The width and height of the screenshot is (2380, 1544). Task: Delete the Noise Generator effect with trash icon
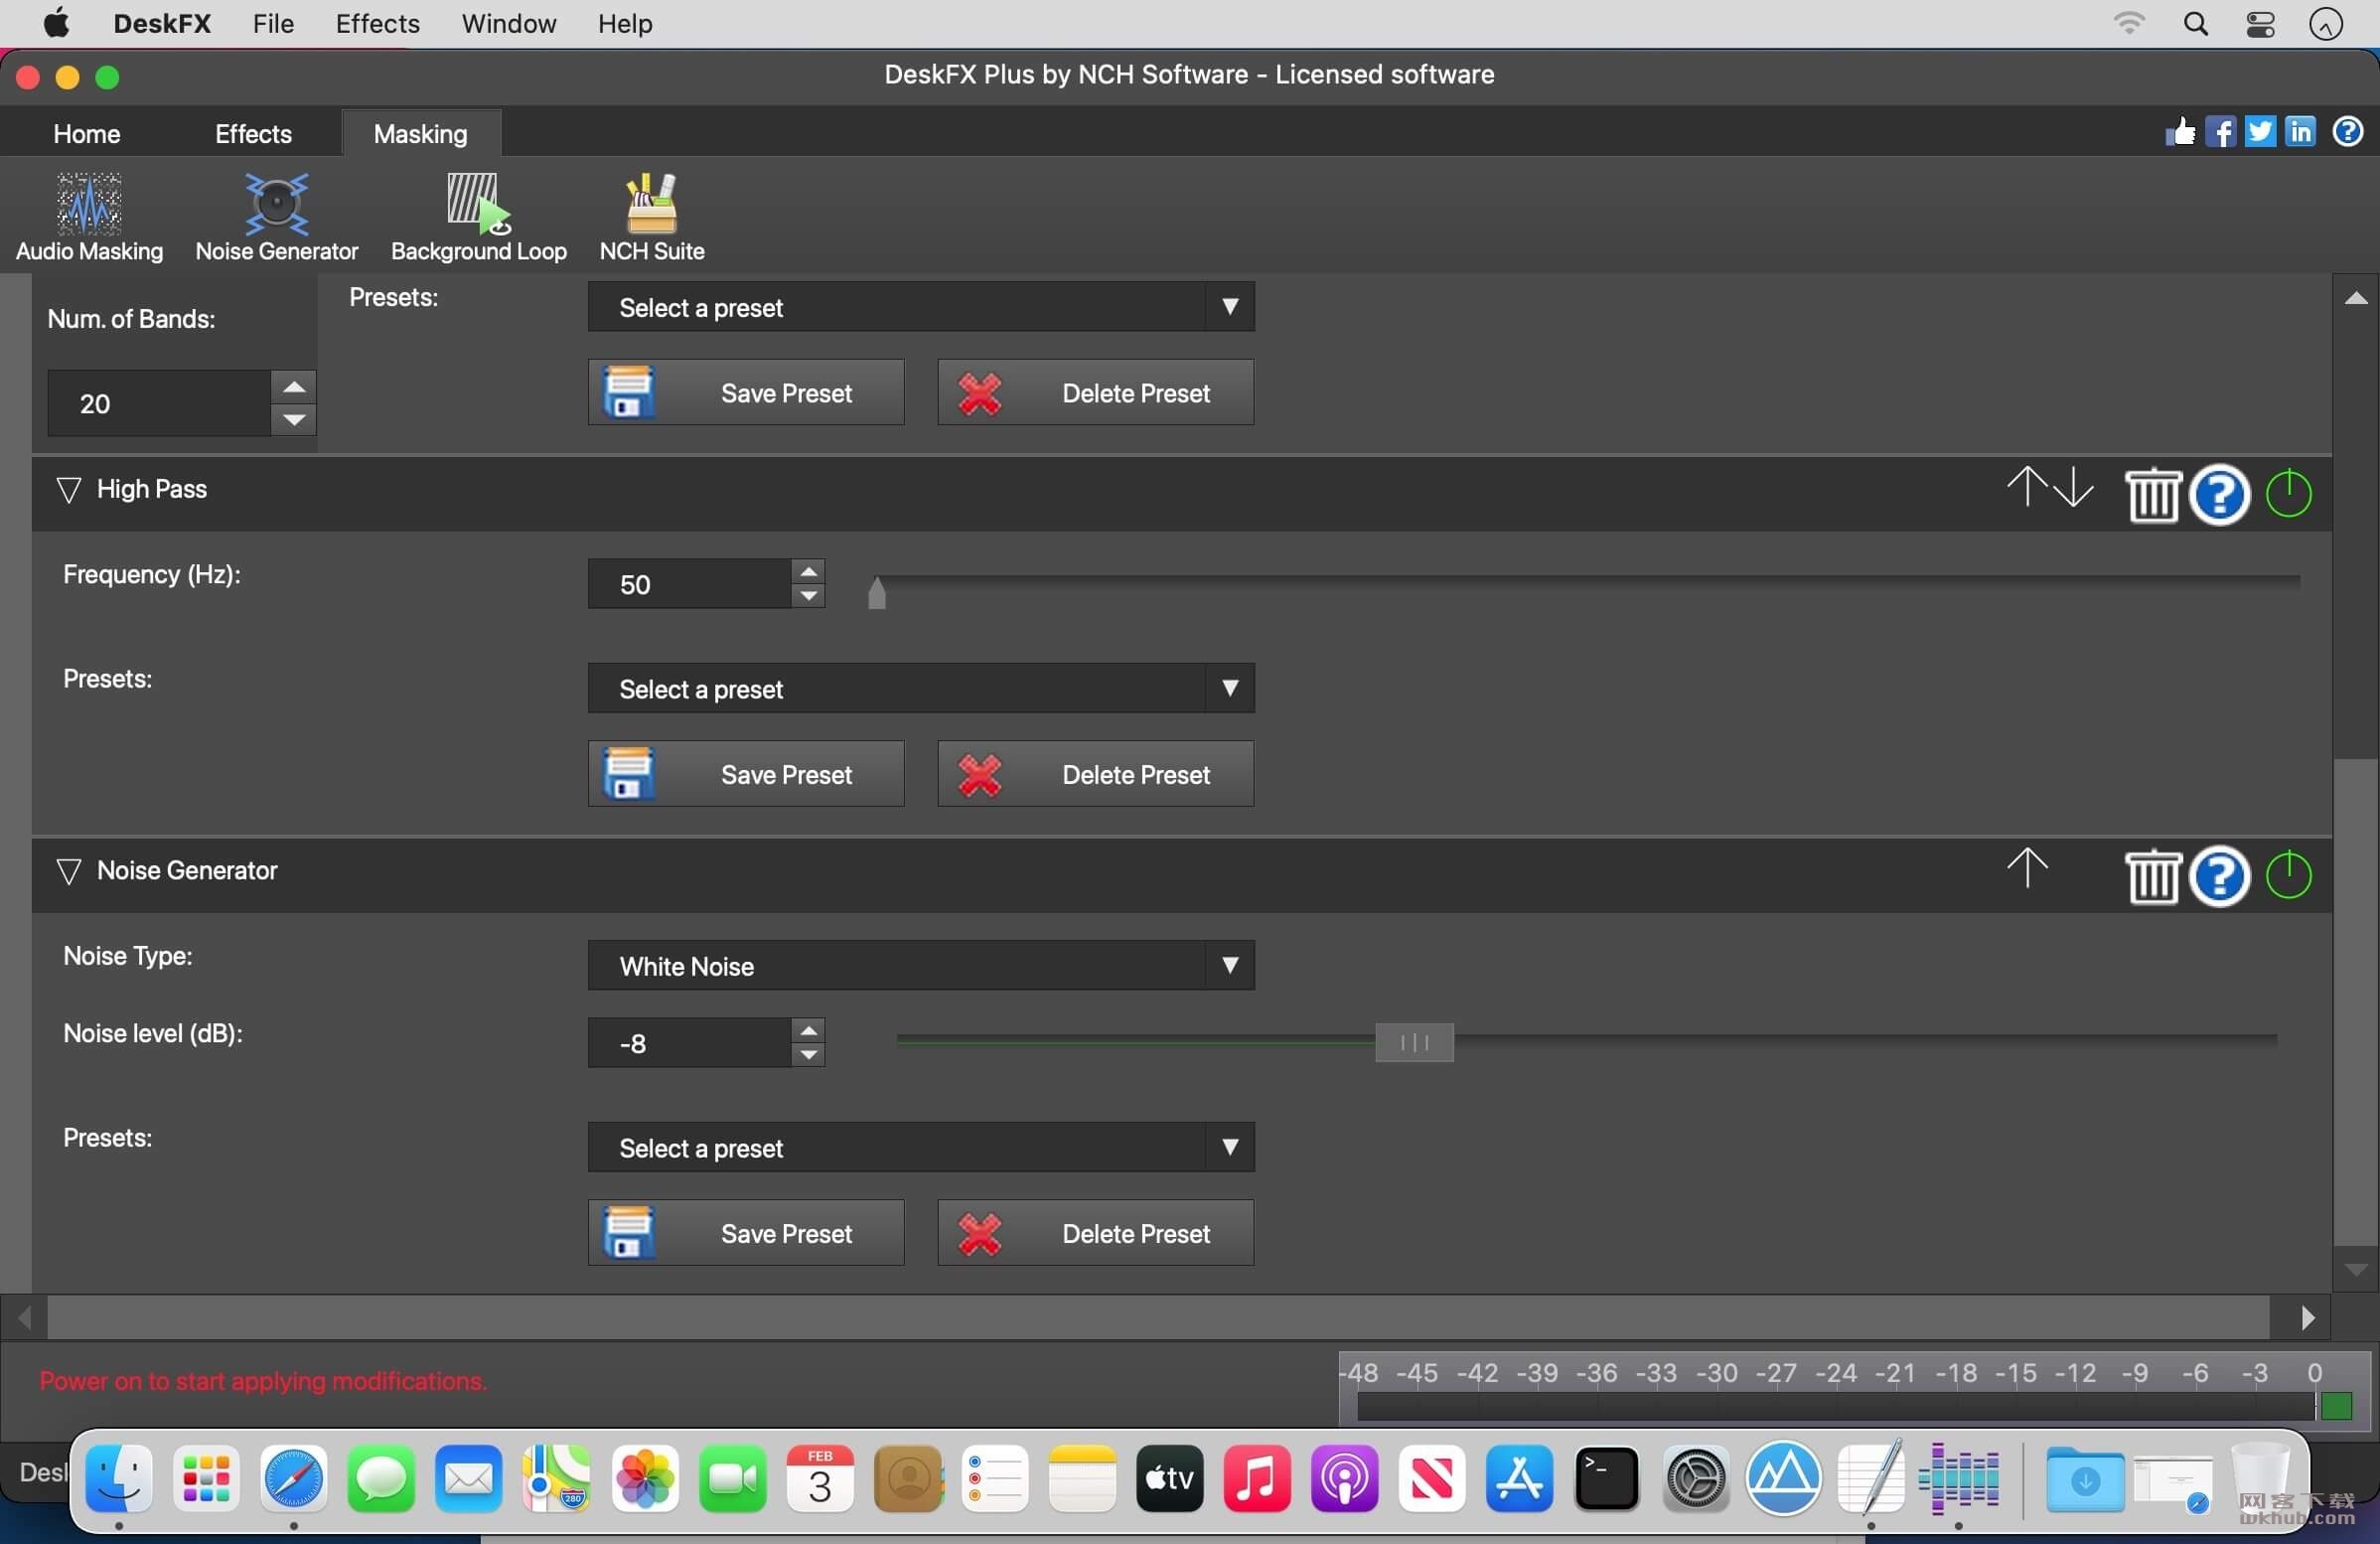tap(2152, 876)
